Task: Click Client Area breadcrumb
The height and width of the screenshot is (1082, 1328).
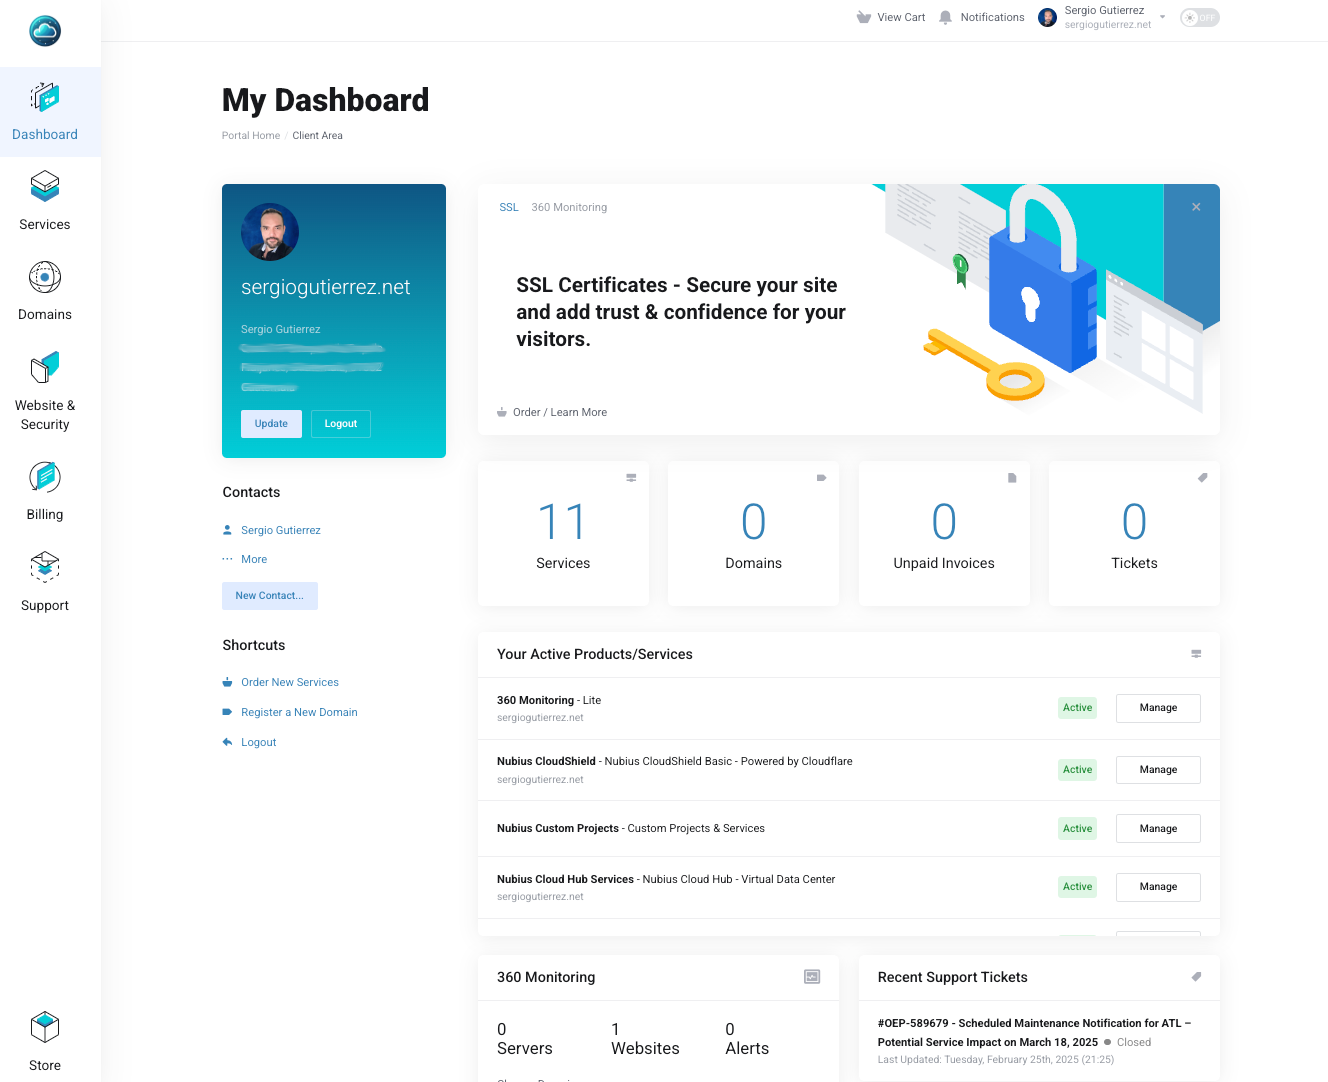Action: pos(317,135)
